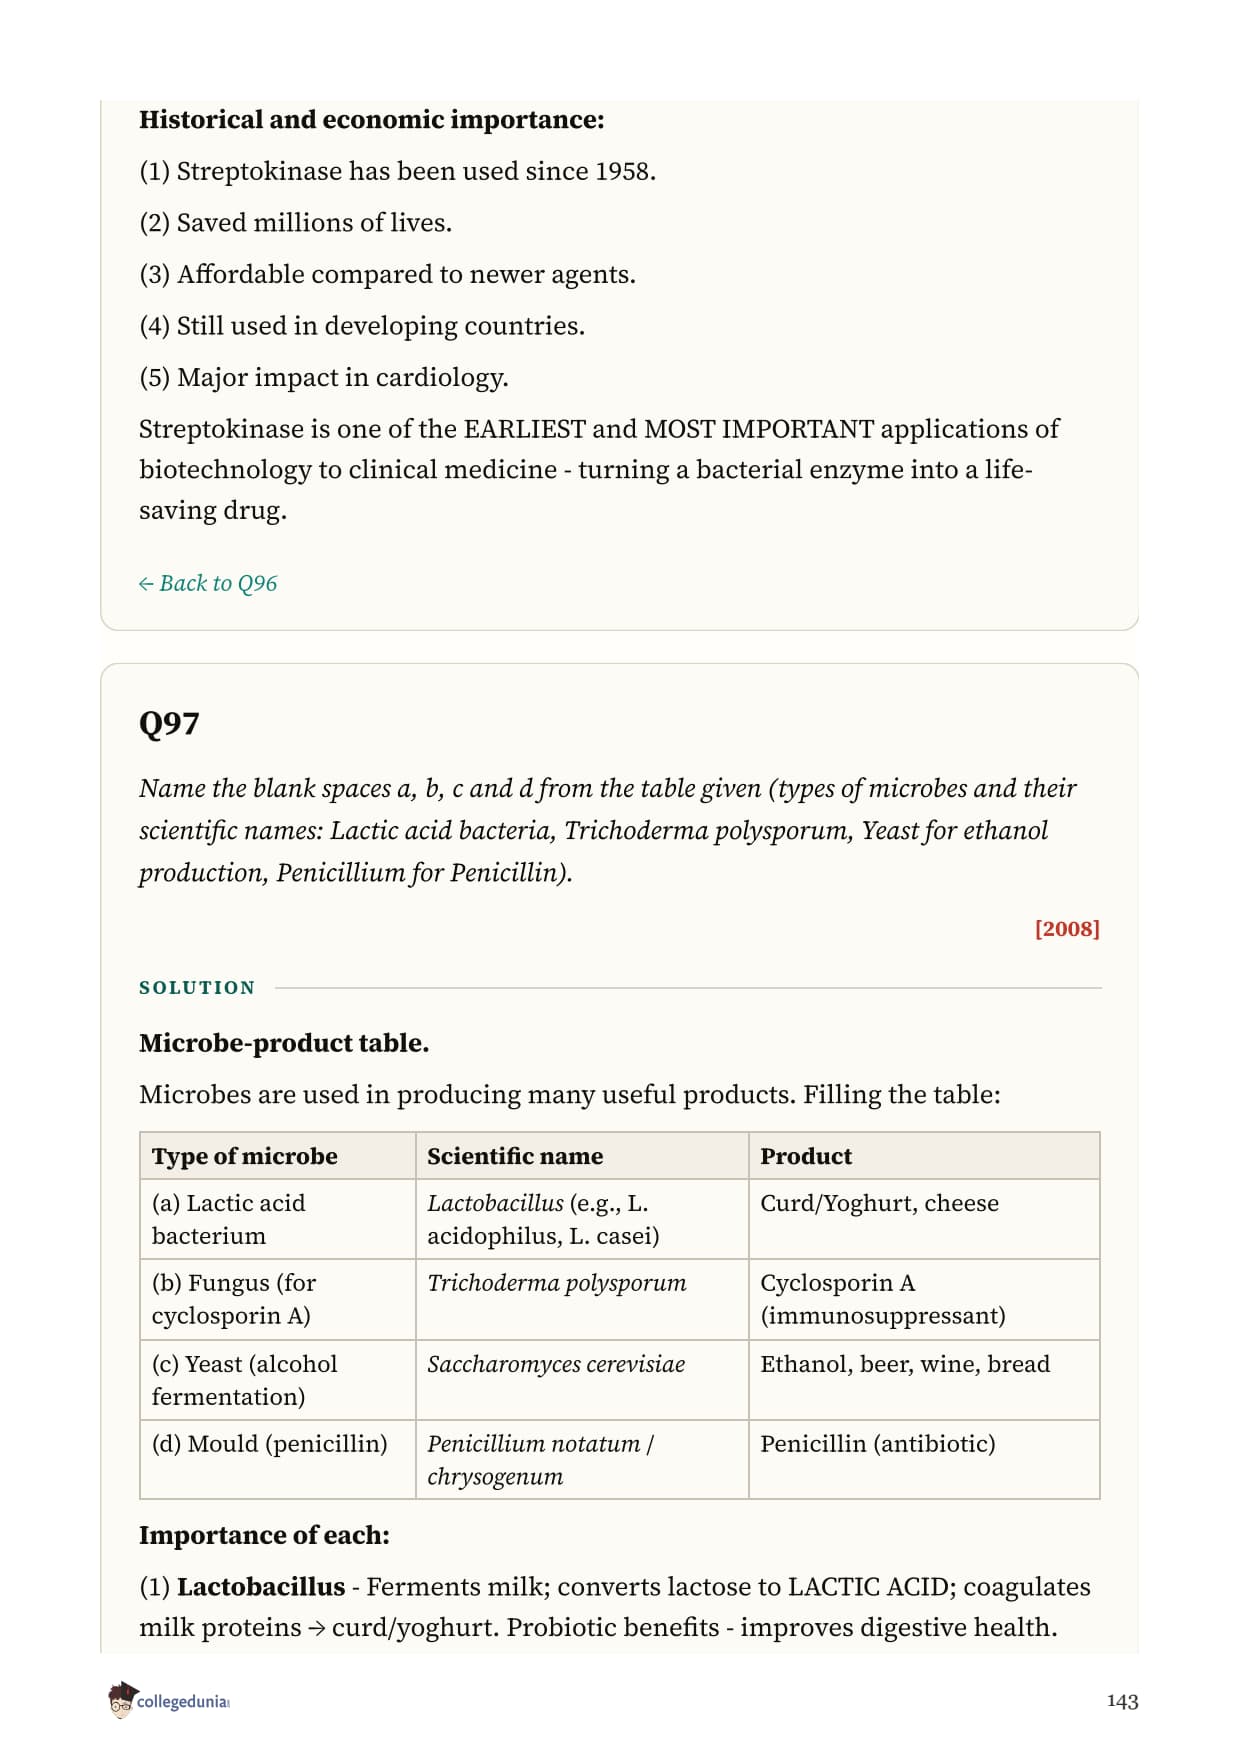
Task: Select the Trichoderma polysporum table cell
Action: coord(582,1299)
